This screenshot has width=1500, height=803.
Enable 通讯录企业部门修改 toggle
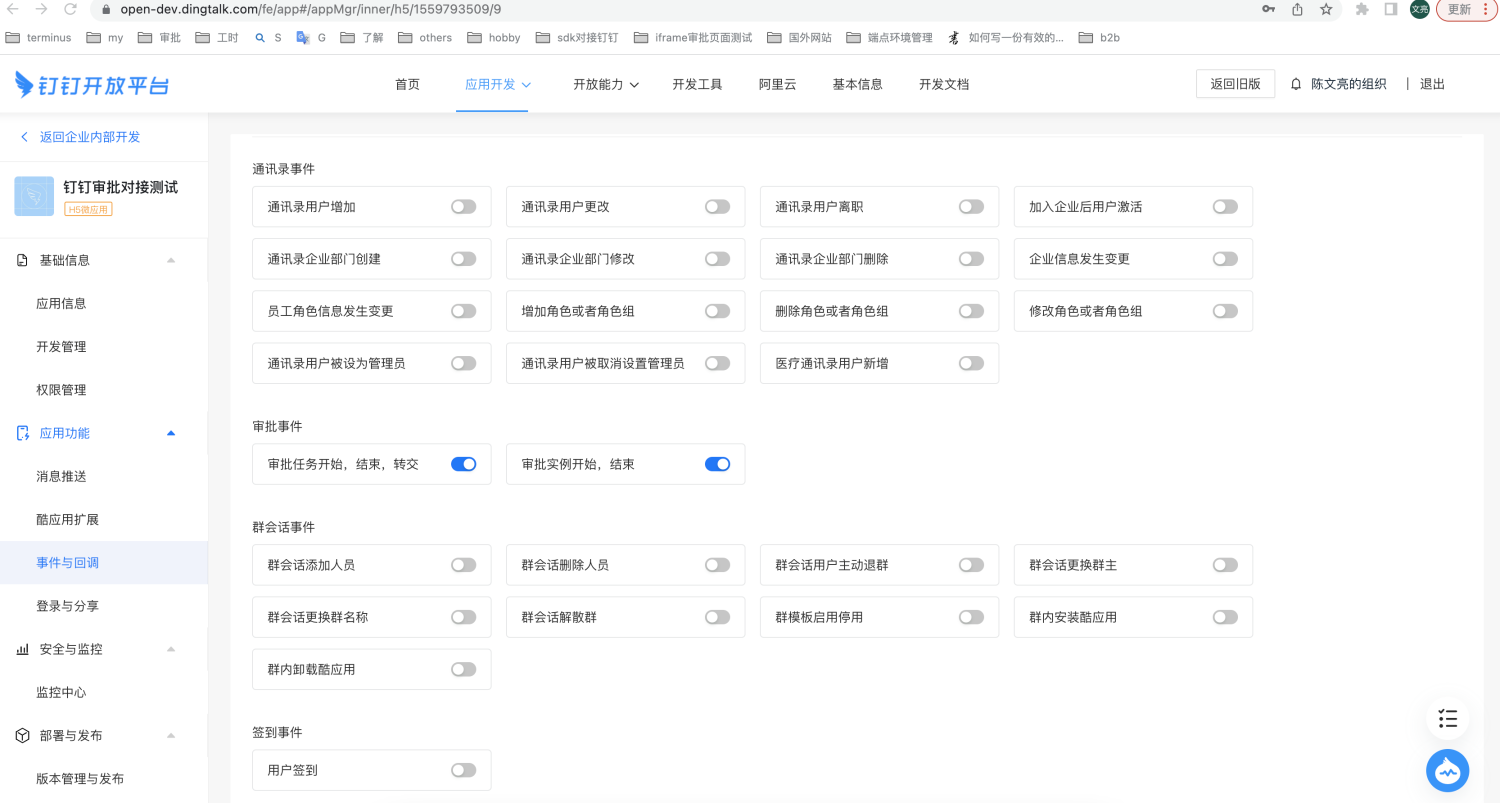coord(717,259)
